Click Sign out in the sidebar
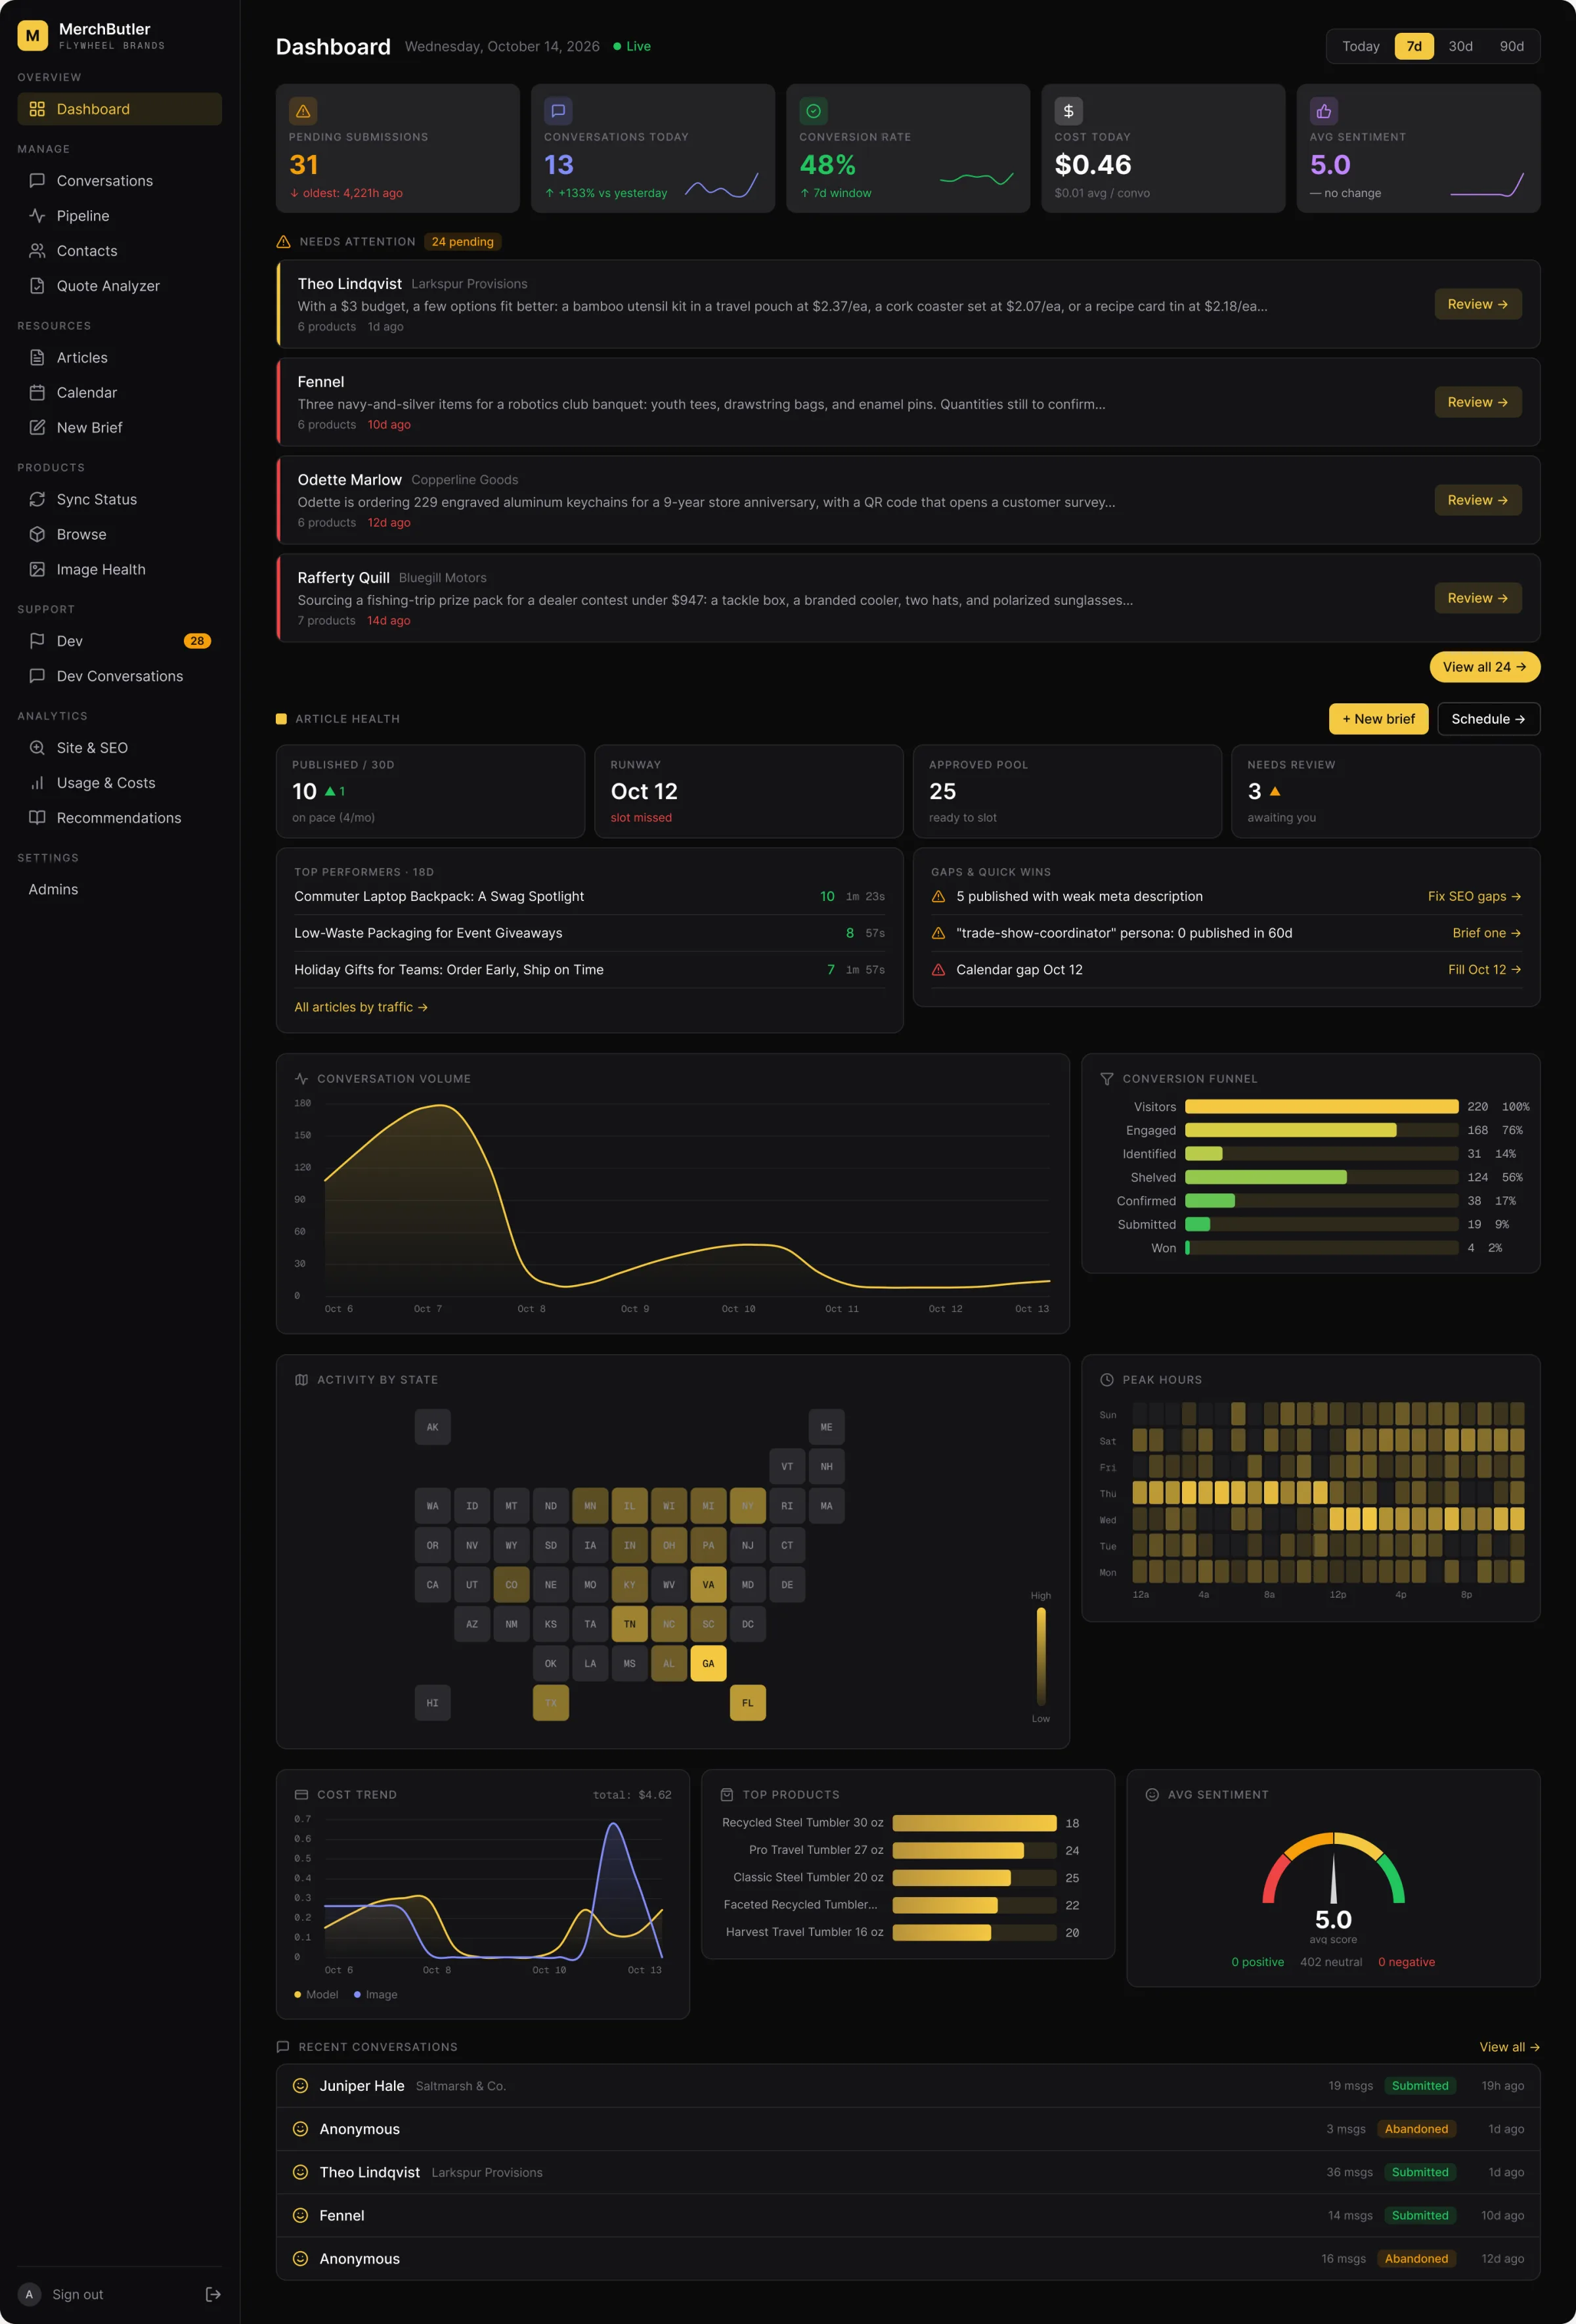The image size is (1576, 2324). [x=78, y=2294]
